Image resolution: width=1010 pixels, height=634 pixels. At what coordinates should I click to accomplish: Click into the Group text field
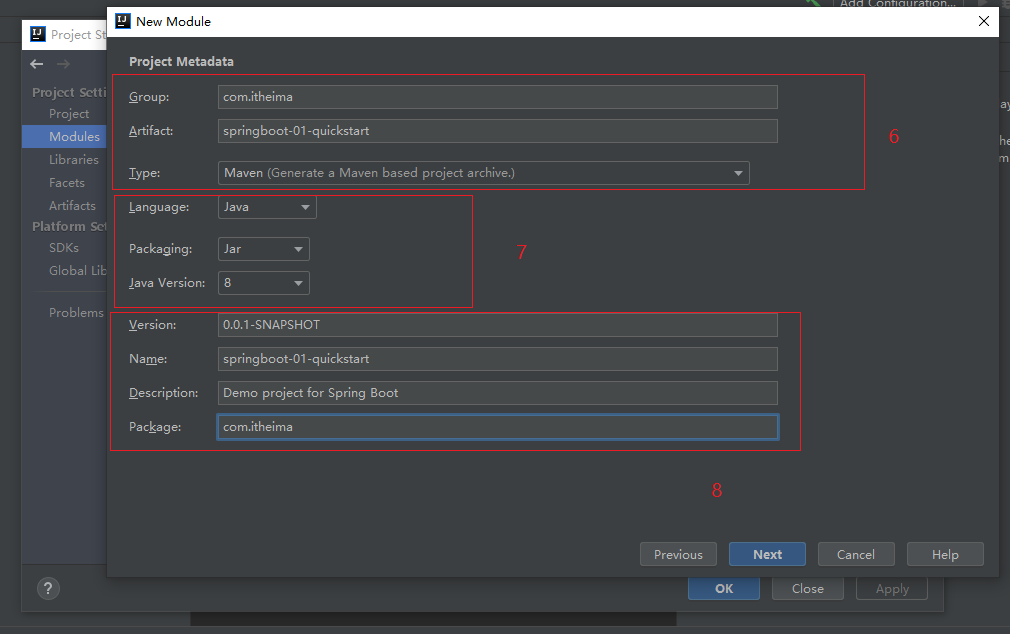[x=497, y=97]
